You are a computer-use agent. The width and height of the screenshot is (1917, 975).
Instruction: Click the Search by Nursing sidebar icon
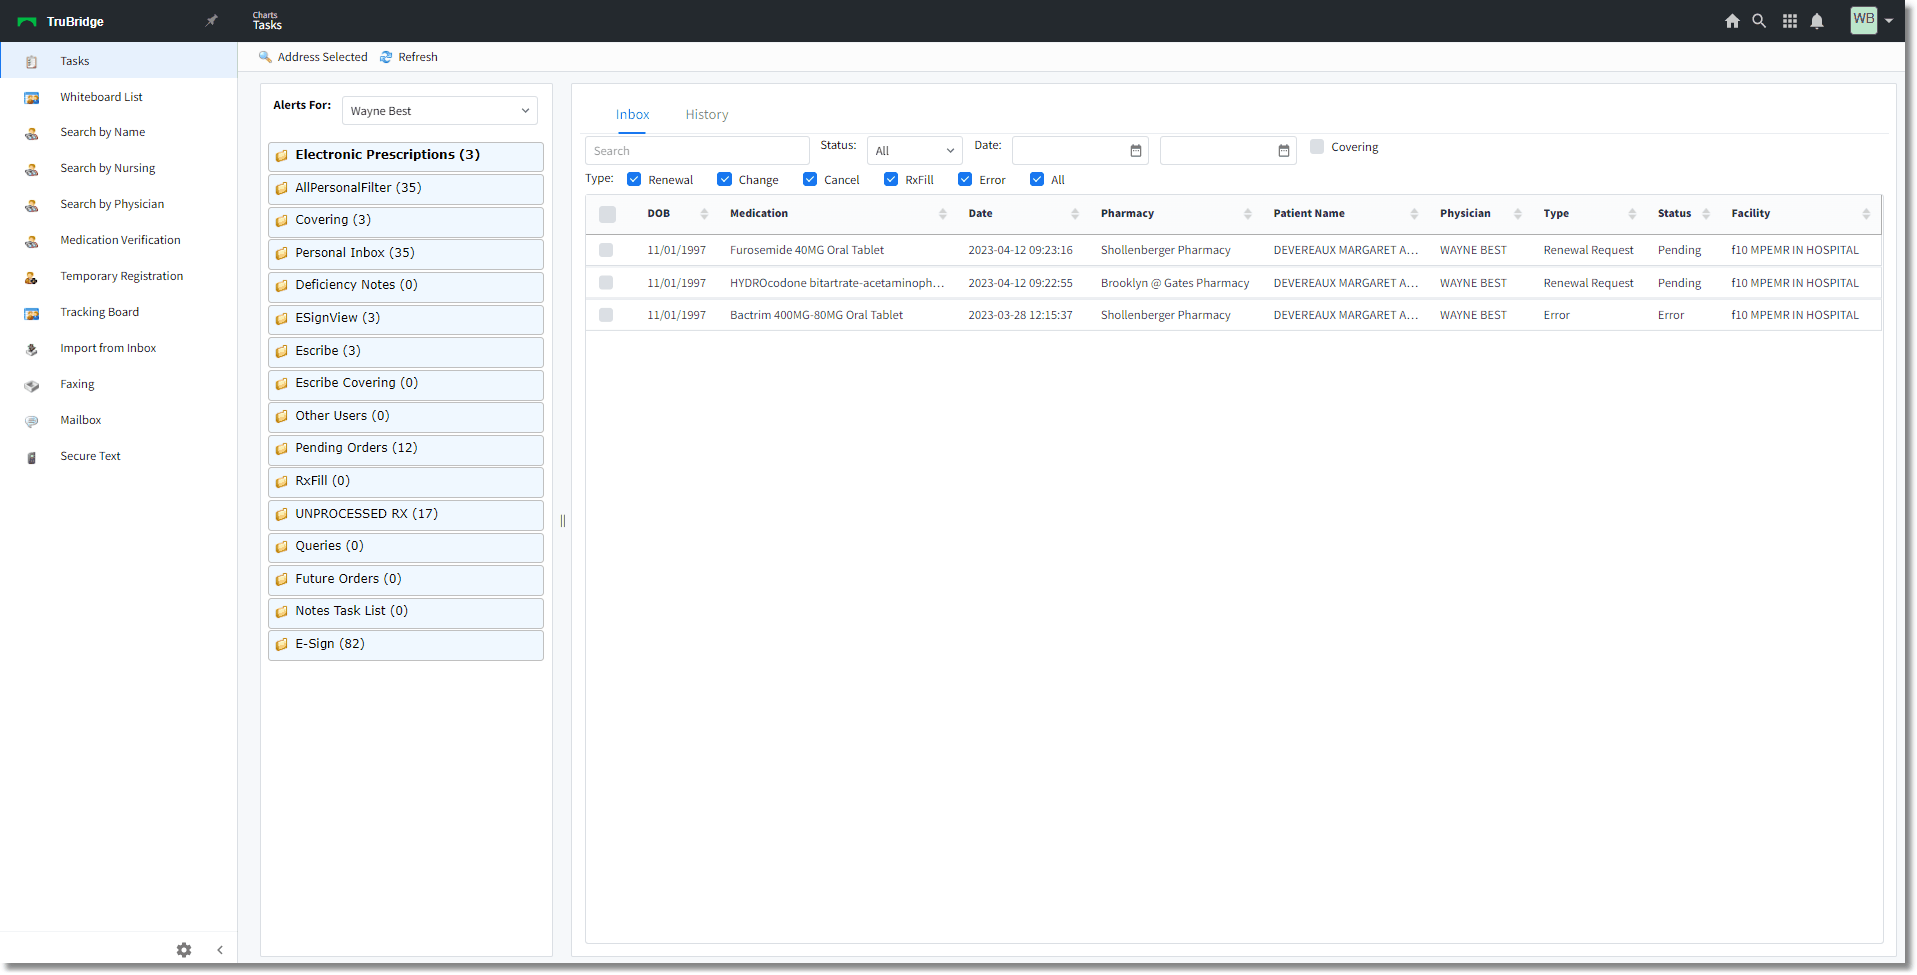pyautogui.click(x=32, y=169)
